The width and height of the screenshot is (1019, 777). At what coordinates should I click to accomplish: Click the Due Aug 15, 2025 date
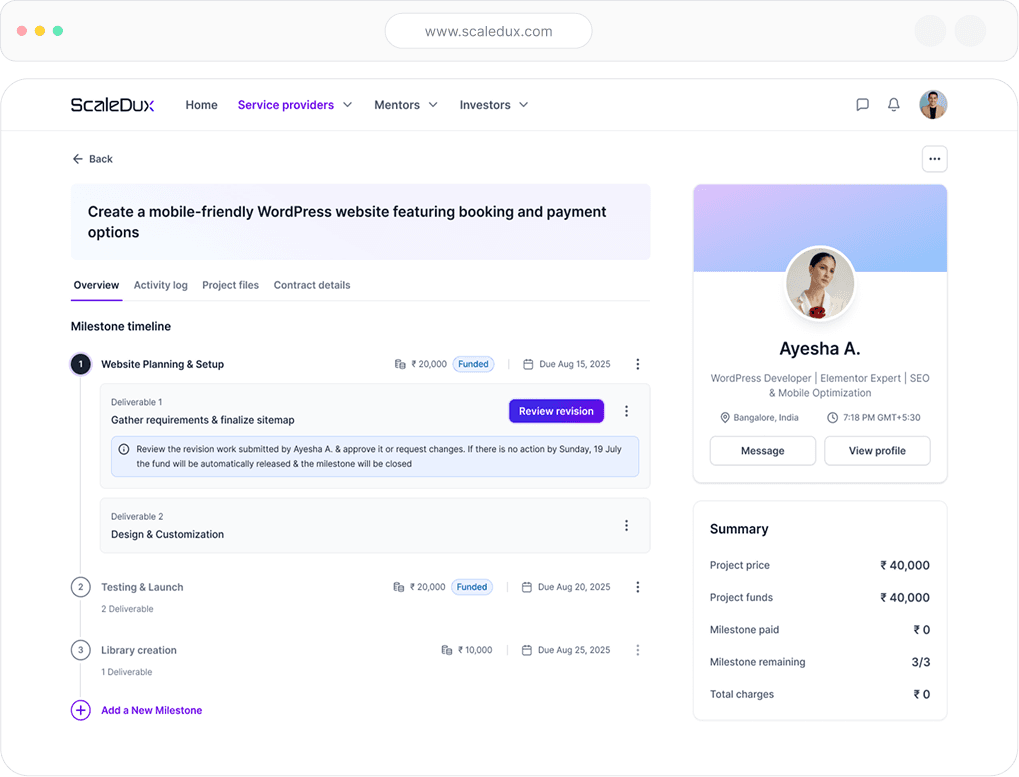click(574, 364)
